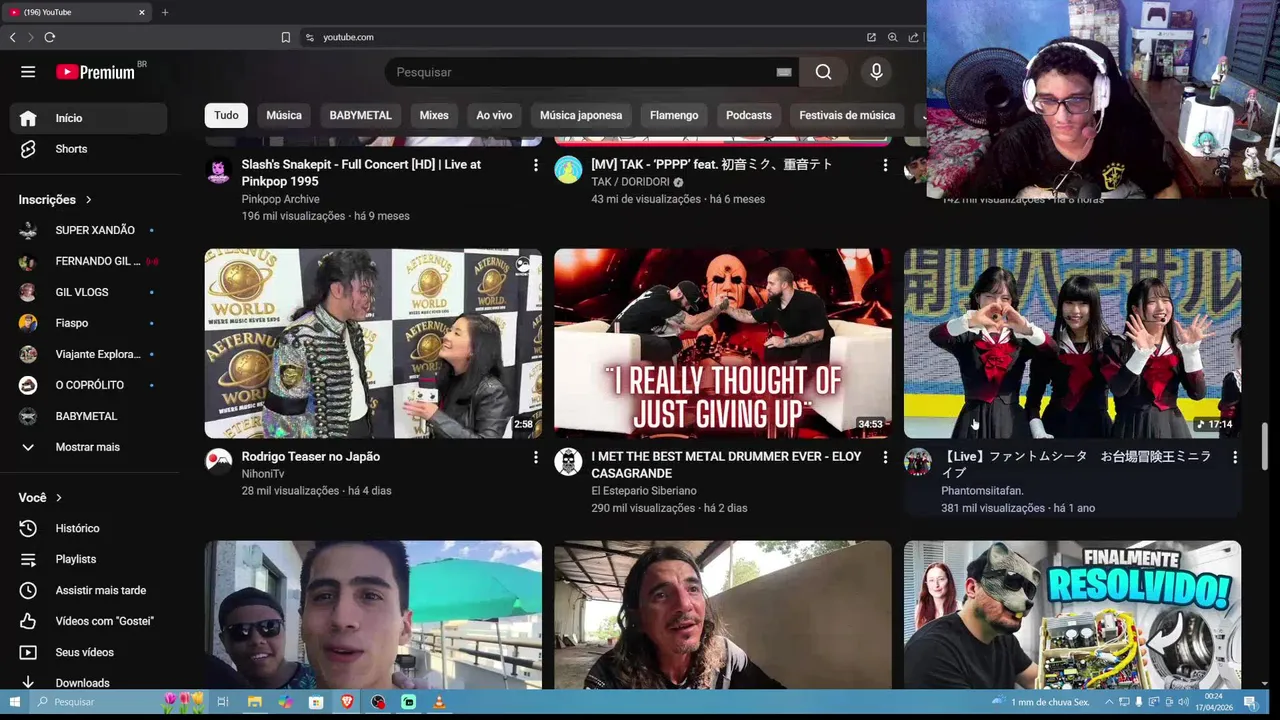Select the Música japonesa filter chip

pos(581,115)
